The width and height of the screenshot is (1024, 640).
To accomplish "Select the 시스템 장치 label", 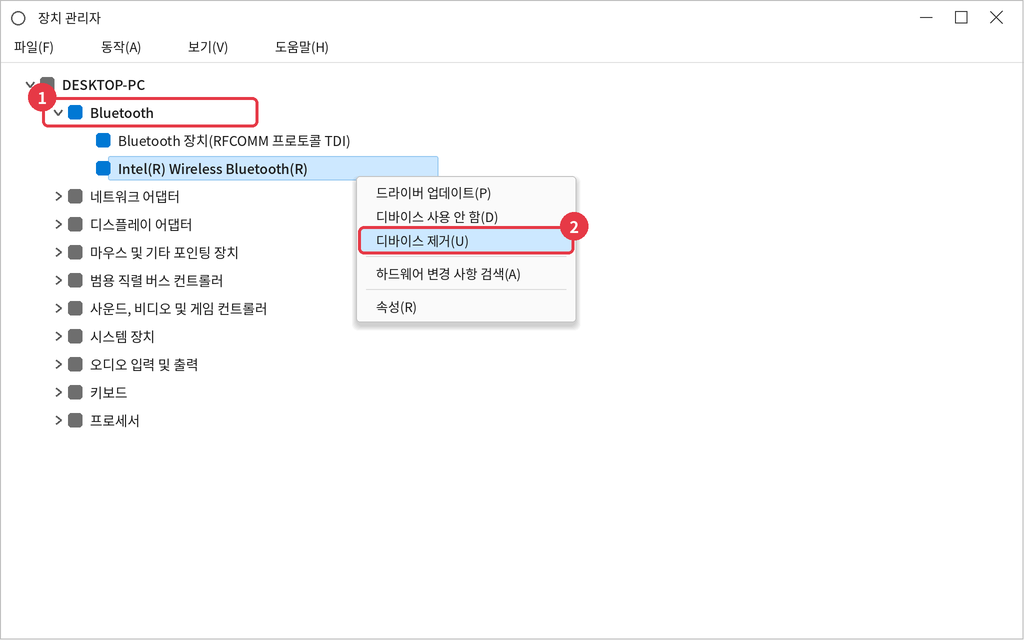I will (122, 336).
